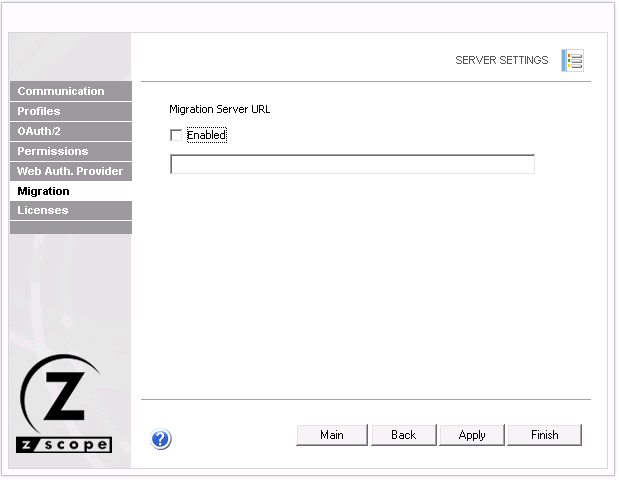Open Web Auth. Provider settings
The width and height of the screenshot is (618, 480).
coord(70,171)
